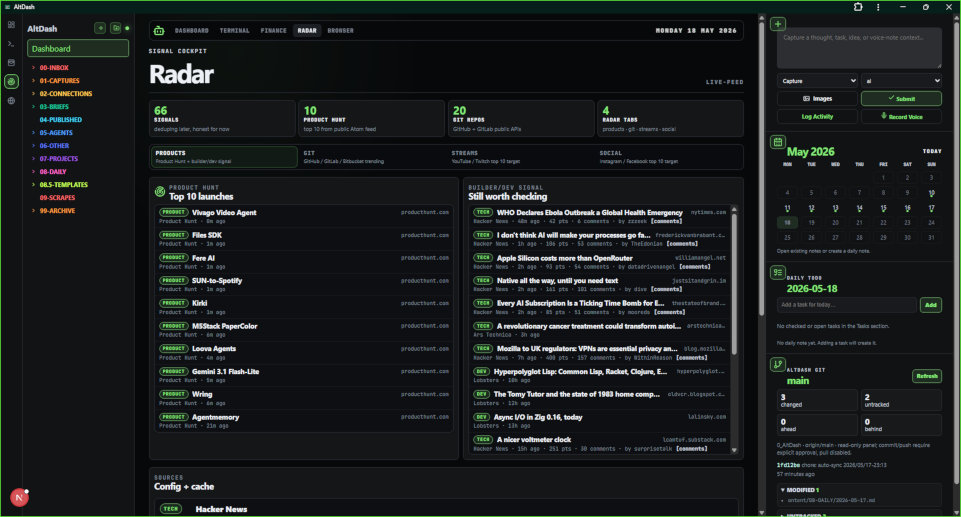Click the TODAY calendar link
The height and width of the screenshot is (517, 961).
click(x=932, y=151)
